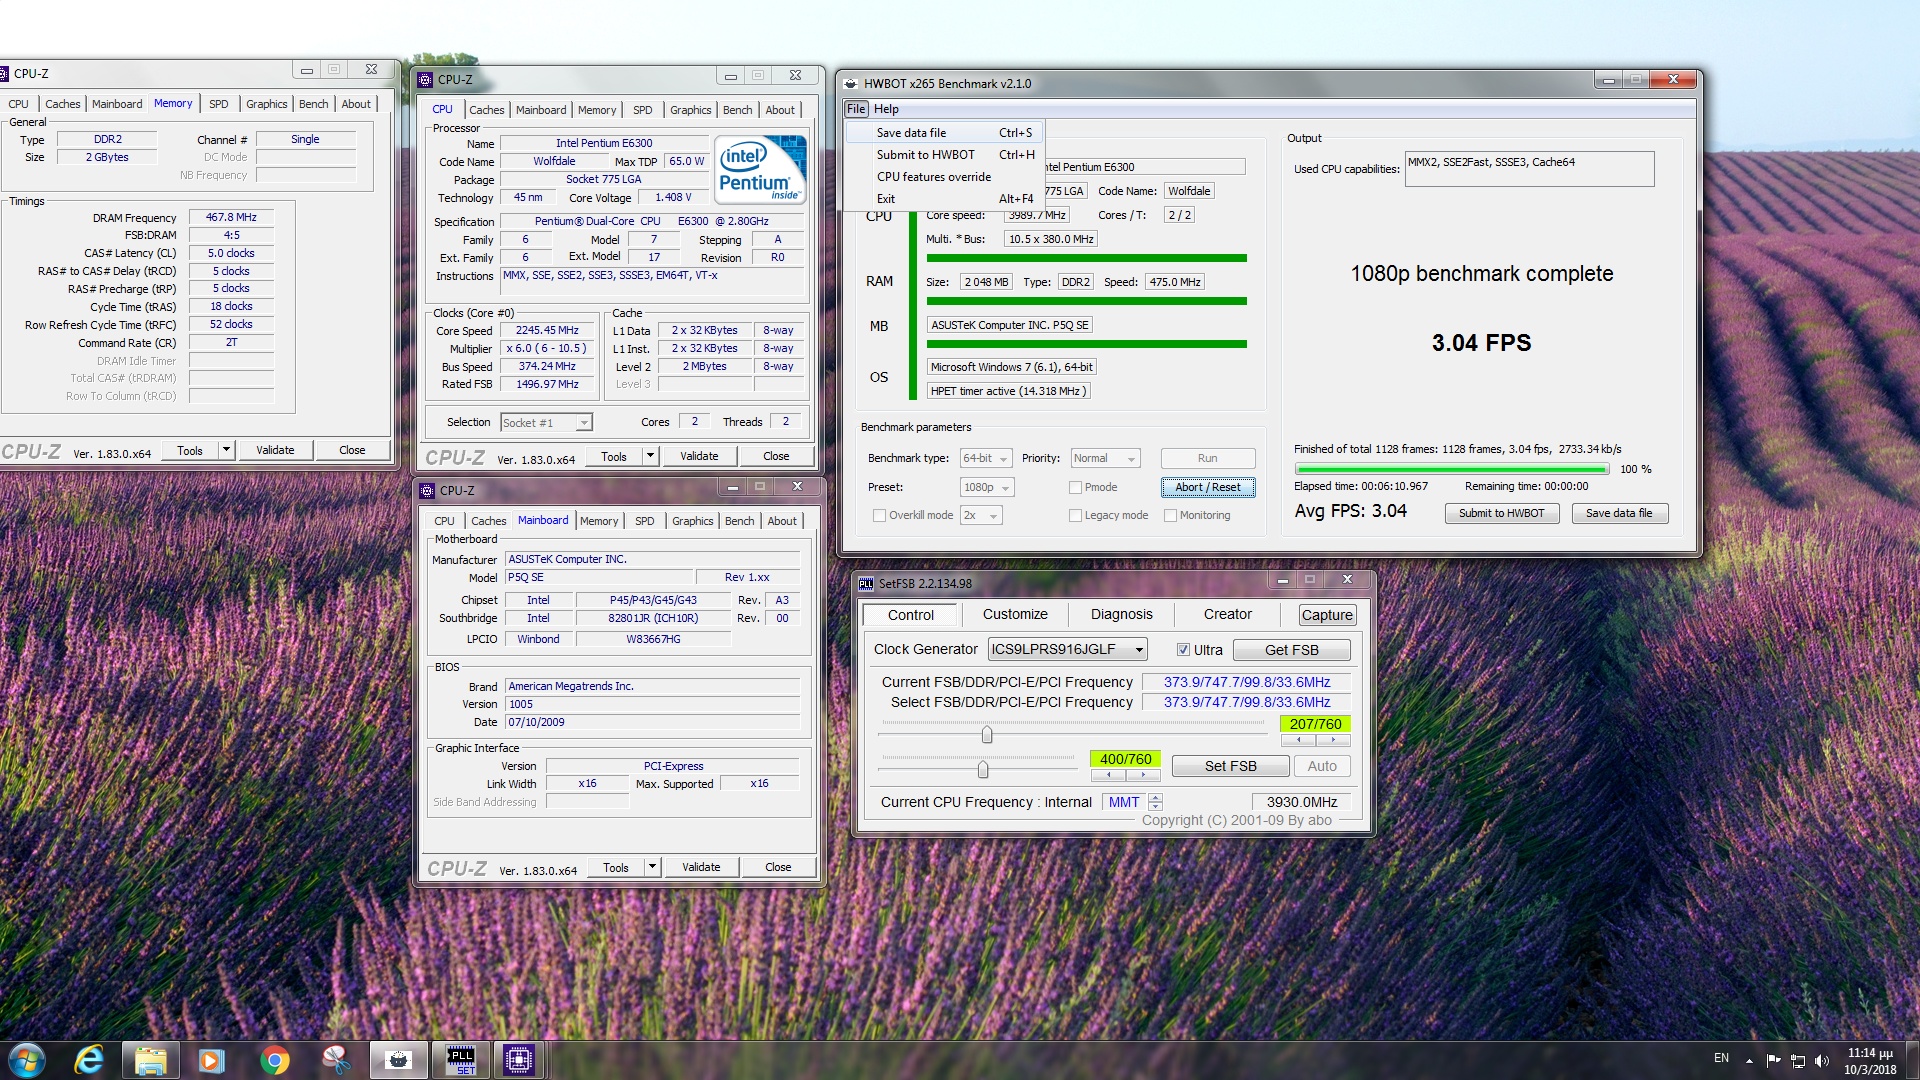This screenshot has height=1080, width=1920.
Task: Open Windows Media Player taskbar icon
Action: coord(211,1060)
